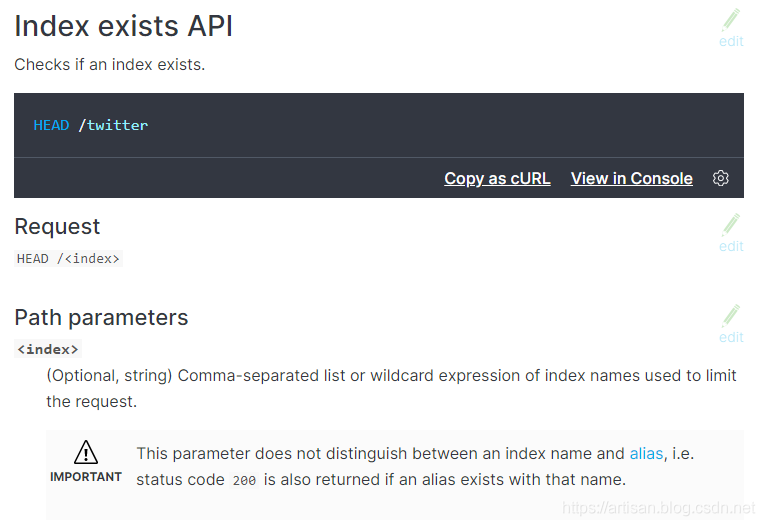Click edit pencil beside Index exists API

pyautogui.click(x=731, y=20)
